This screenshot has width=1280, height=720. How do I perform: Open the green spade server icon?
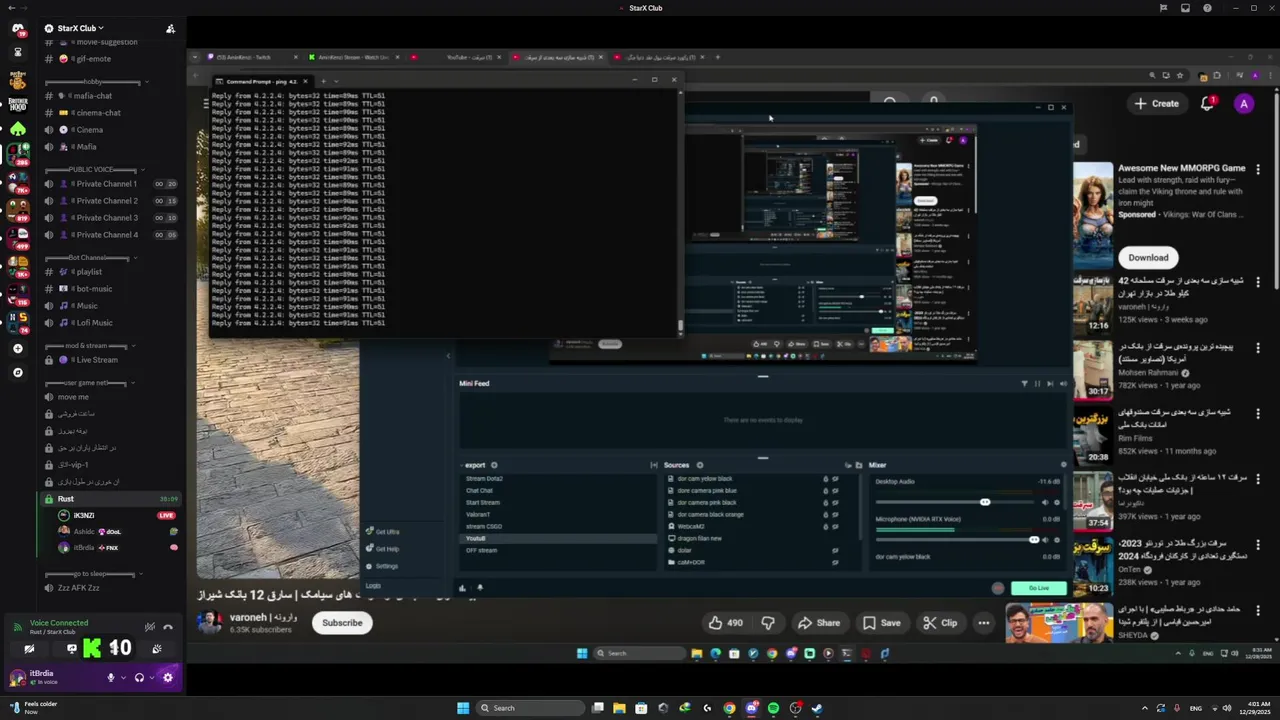tap(17, 129)
